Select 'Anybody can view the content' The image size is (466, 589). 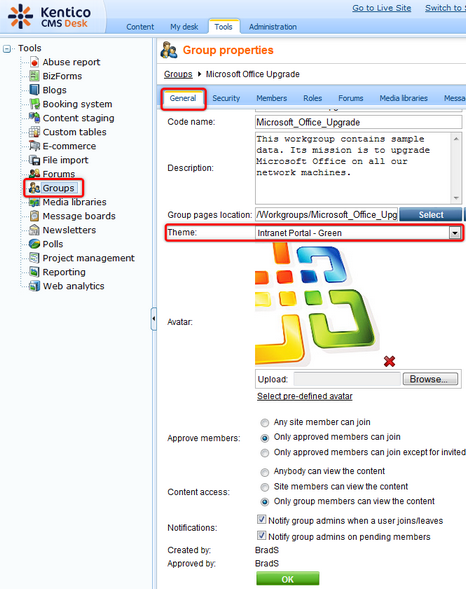click(265, 472)
